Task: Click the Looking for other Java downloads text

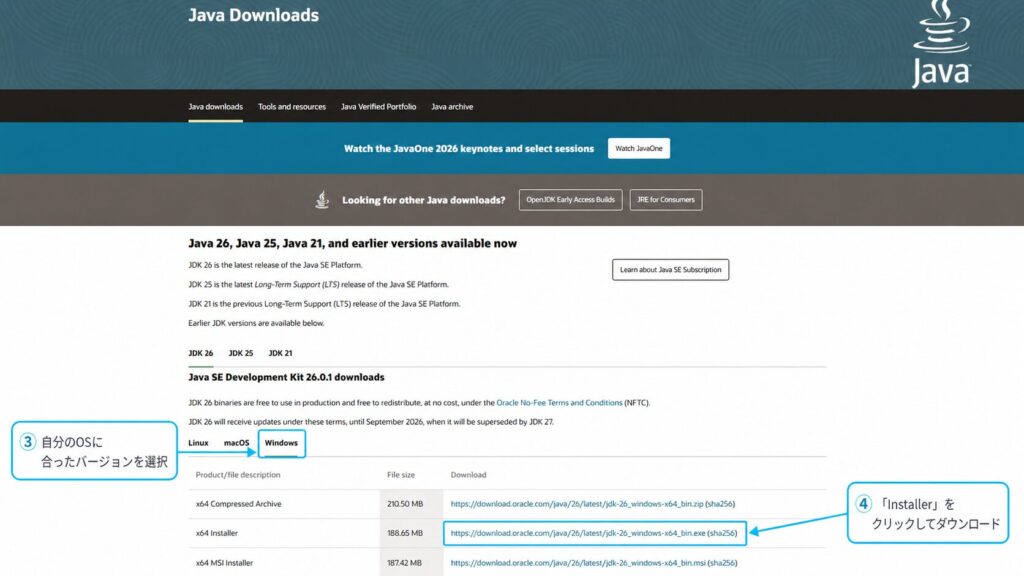Action: 424,200
